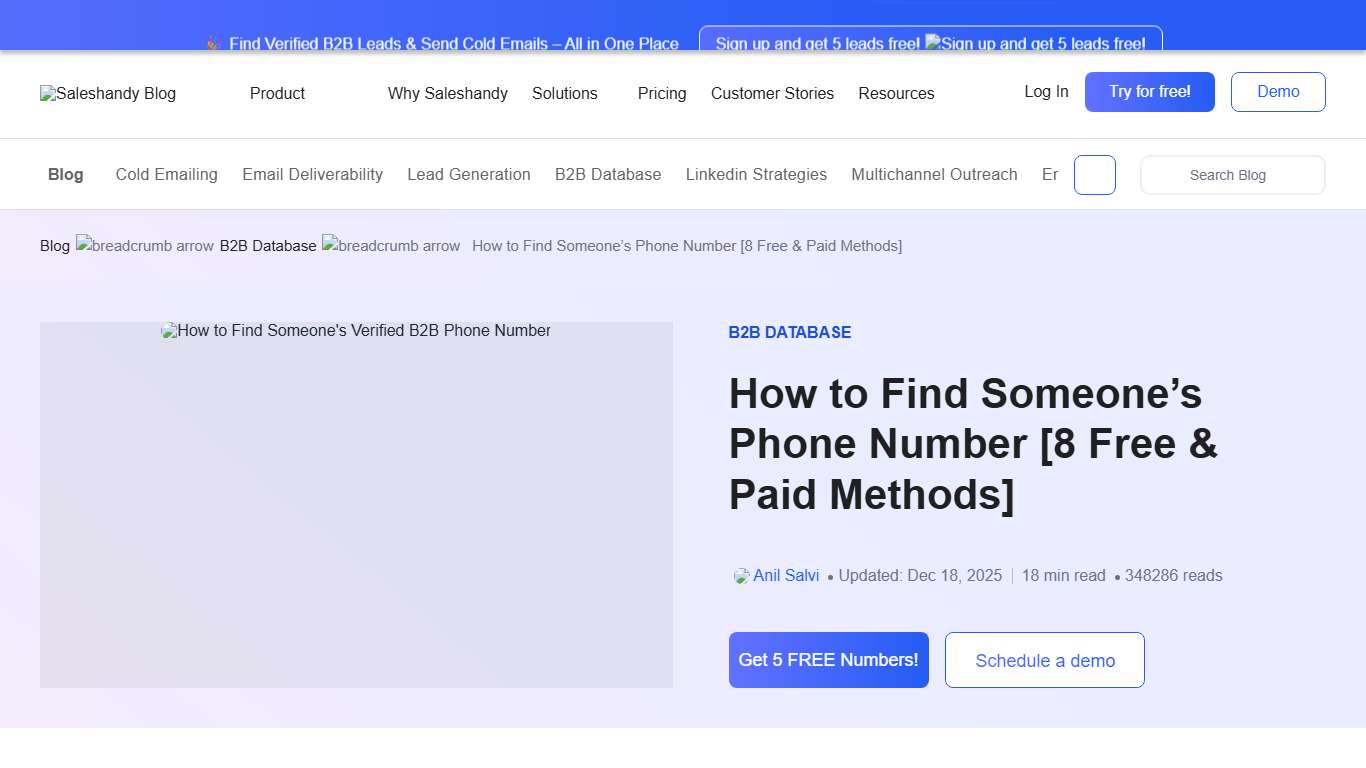
Task: Click the Saleshandy Blog logo
Action: point(107,93)
